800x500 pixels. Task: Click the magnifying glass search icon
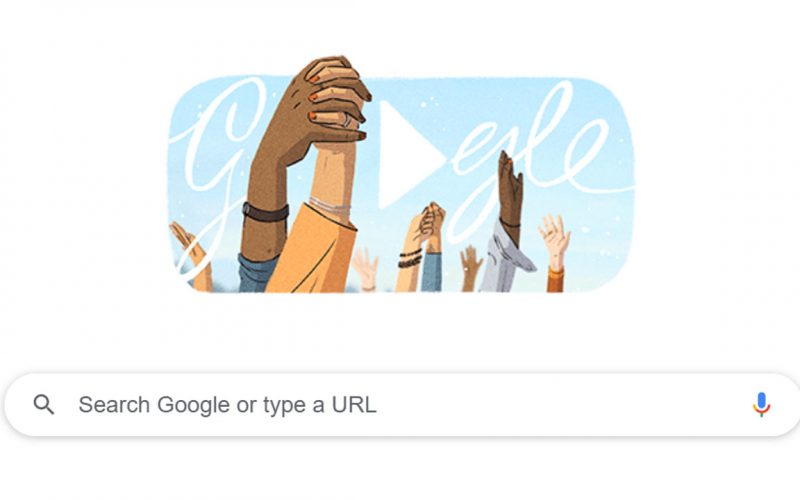tap(44, 405)
